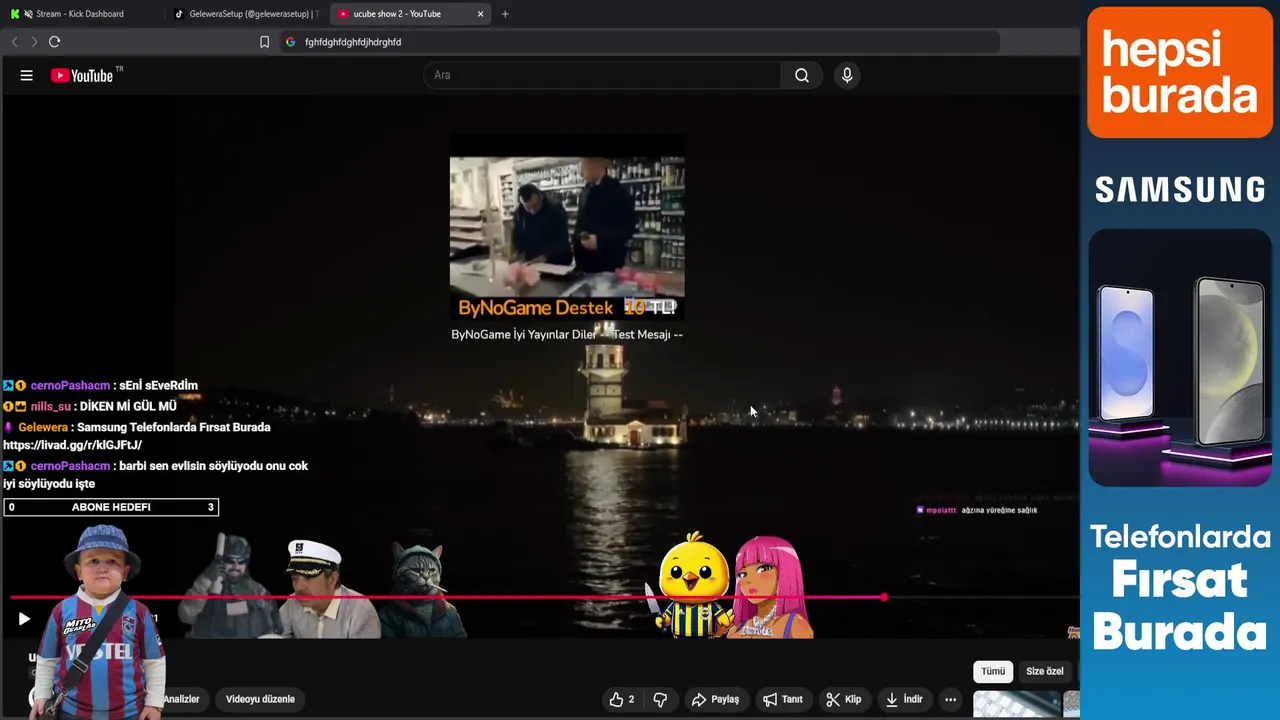
Task: Click the chick mascot with Fenerbahçe jersey
Action: (x=693, y=585)
